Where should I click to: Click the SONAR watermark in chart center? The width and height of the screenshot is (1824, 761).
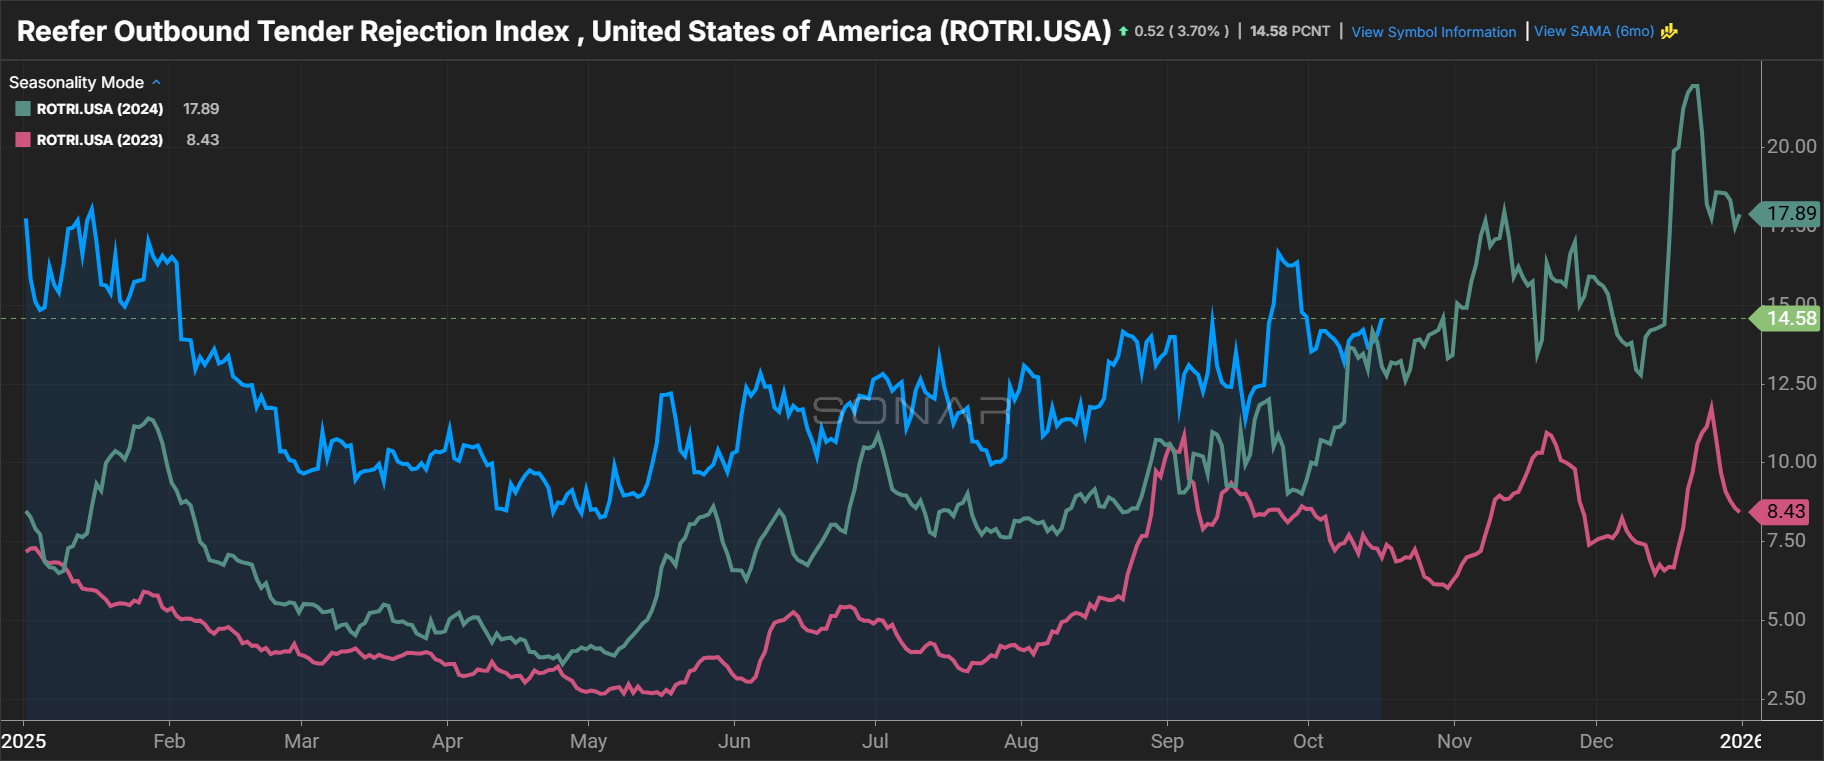pyautogui.click(x=911, y=410)
